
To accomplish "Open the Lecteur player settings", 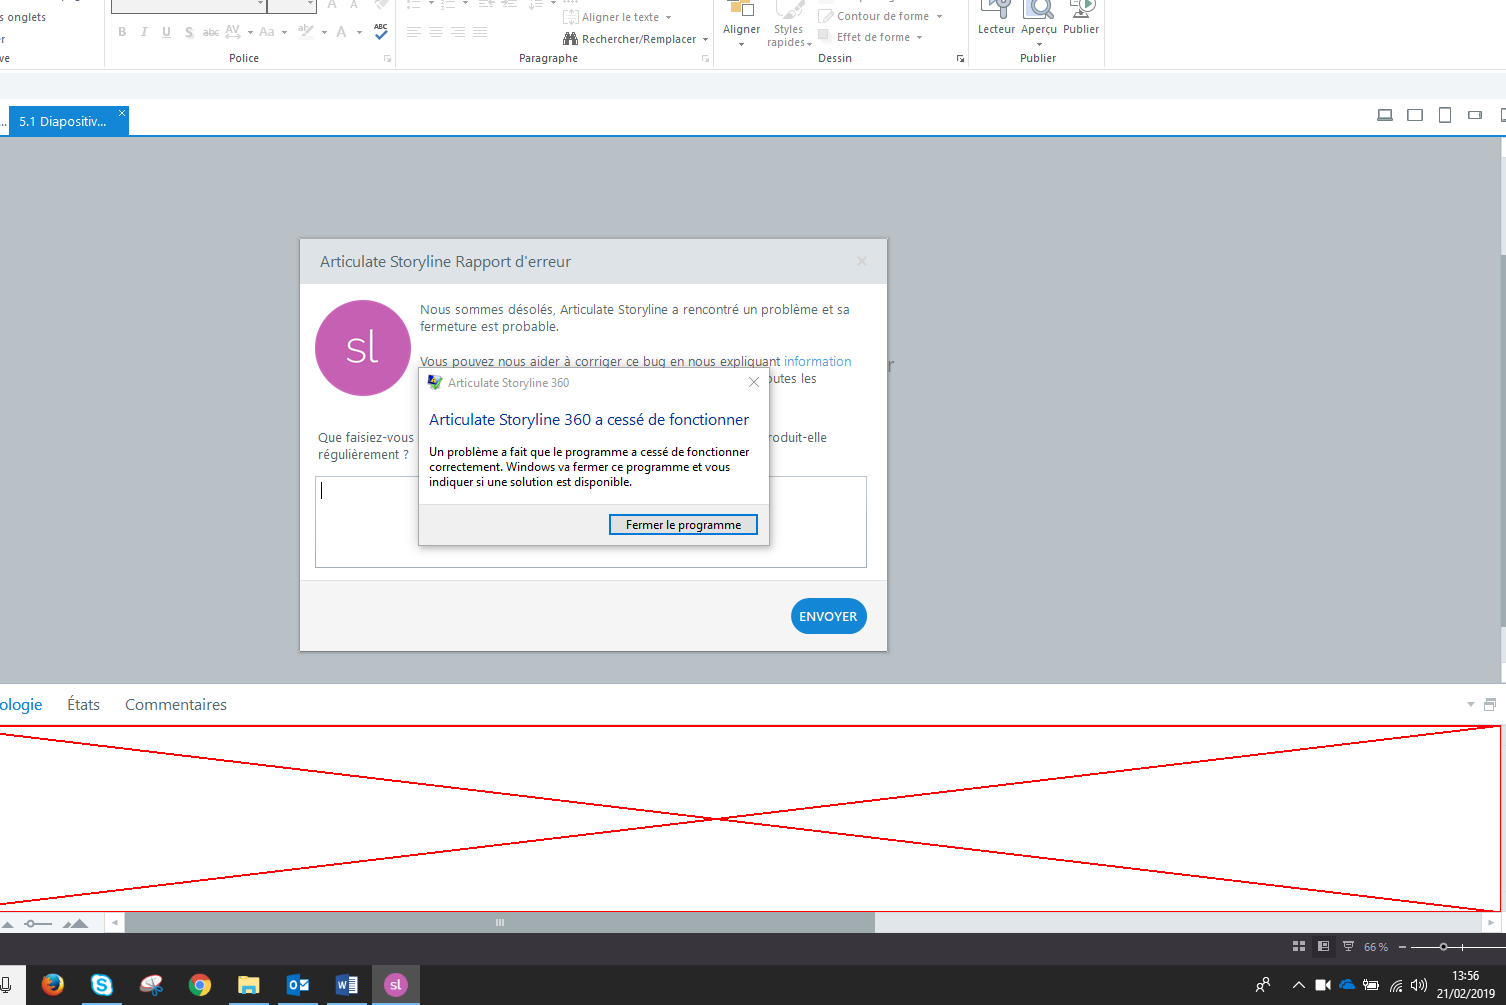I will [996, 20].
